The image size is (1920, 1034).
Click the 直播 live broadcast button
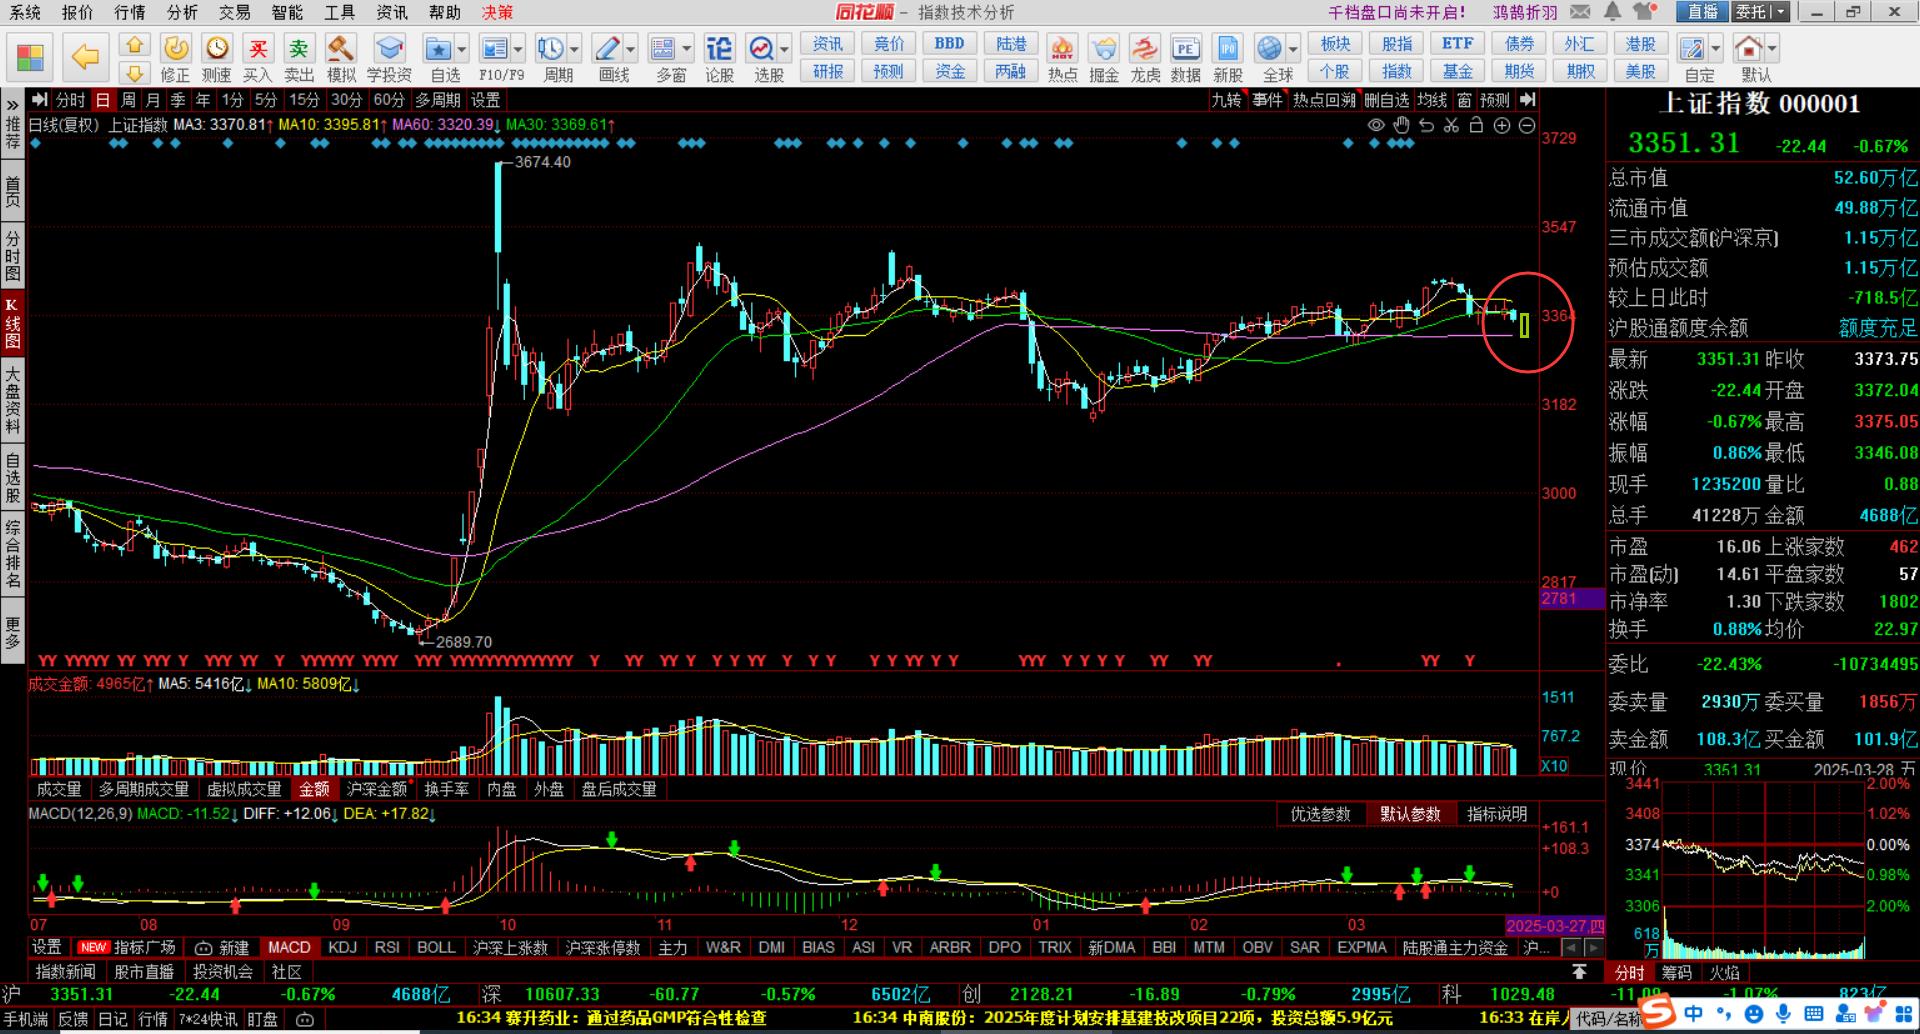[x=1703, y=12]
